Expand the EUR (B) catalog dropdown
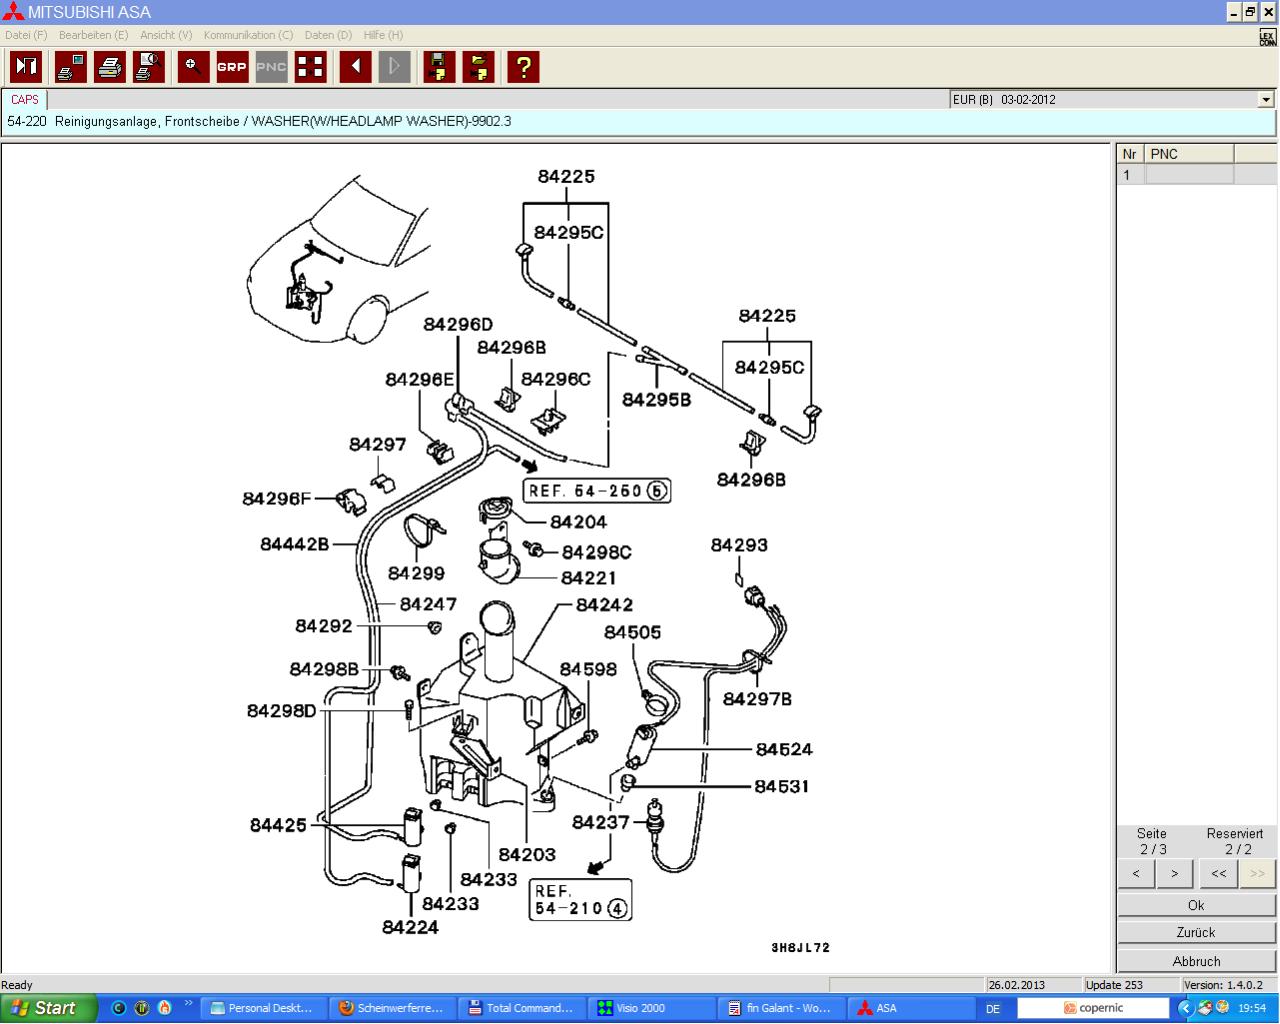Image resolution: width=1280 pixels, height=1024 pixels. click(x=1265, y=100)
